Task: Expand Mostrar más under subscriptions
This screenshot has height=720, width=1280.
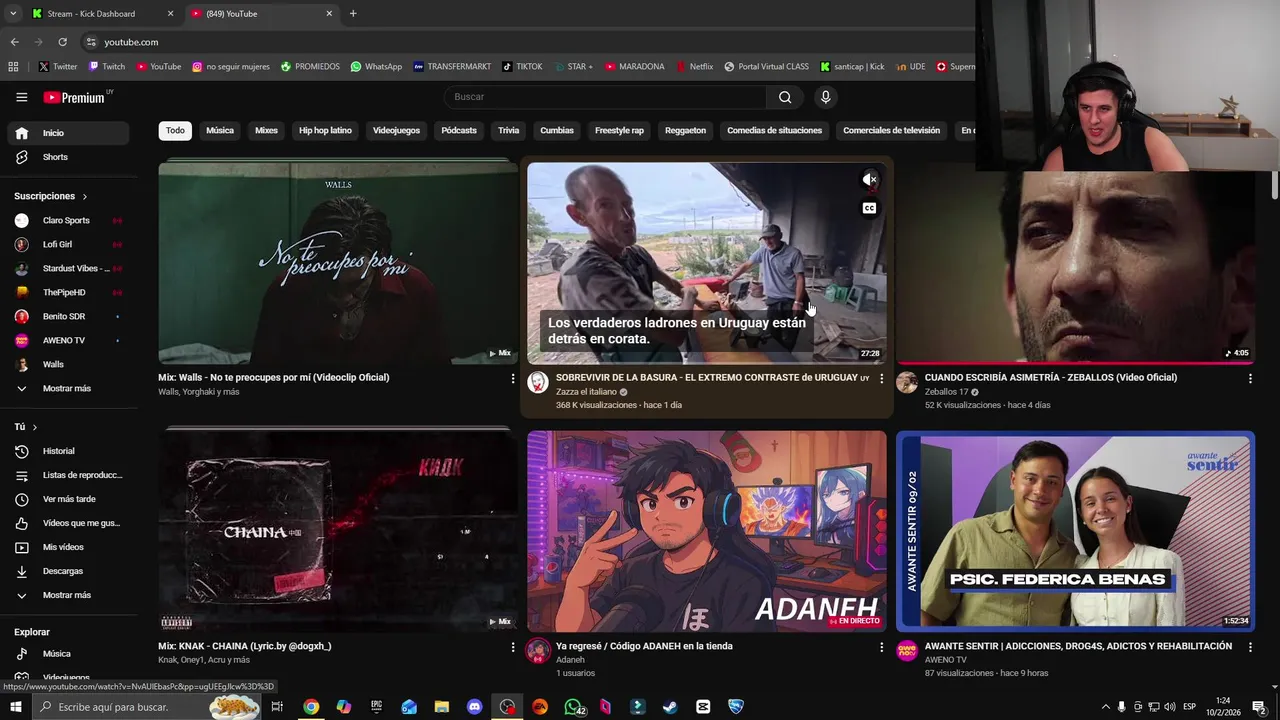Action: click(x=68, y=388)
